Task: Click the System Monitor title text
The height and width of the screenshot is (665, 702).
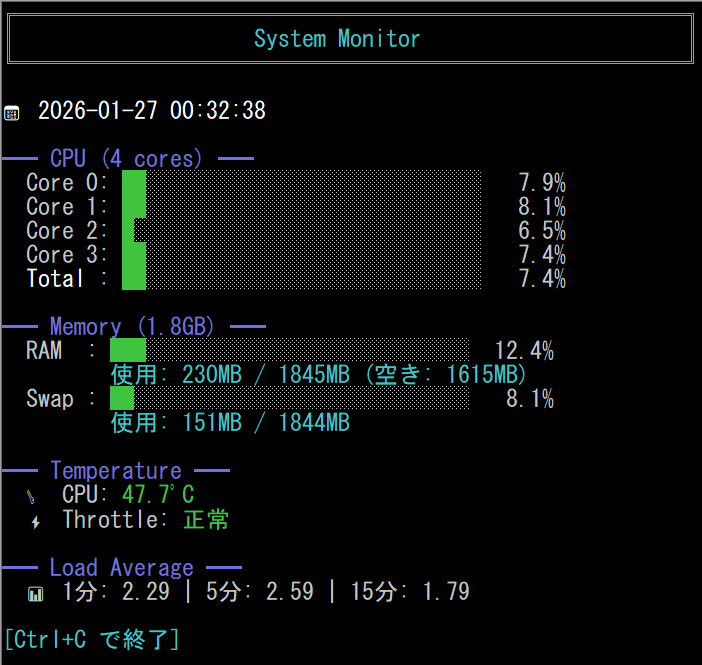Action: pyautogui.click(x=337, y=39)
